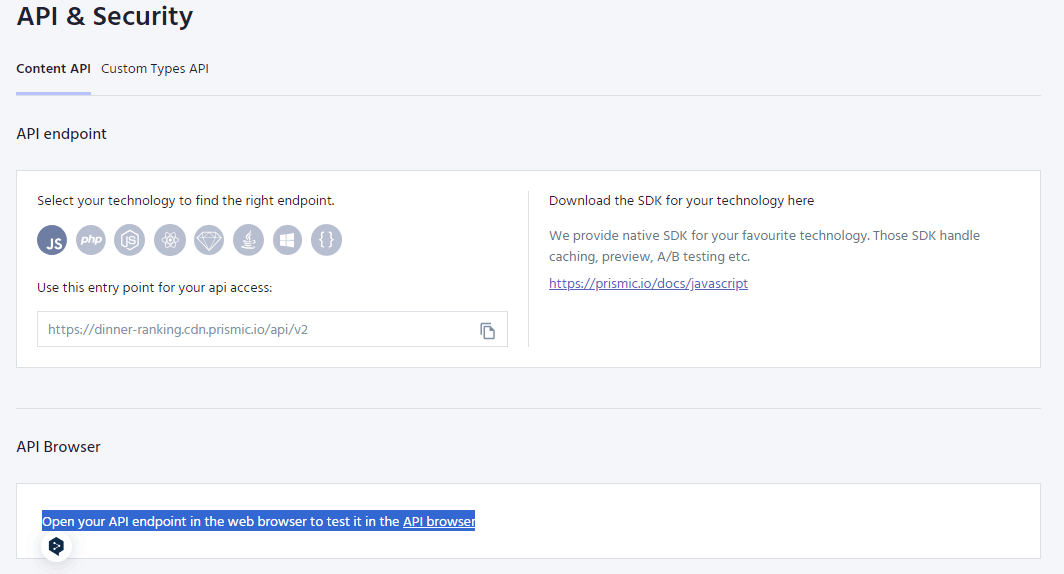Click the API endpoint section heading
This screenshot has width=1064, height=574.
tap(62, 134)
